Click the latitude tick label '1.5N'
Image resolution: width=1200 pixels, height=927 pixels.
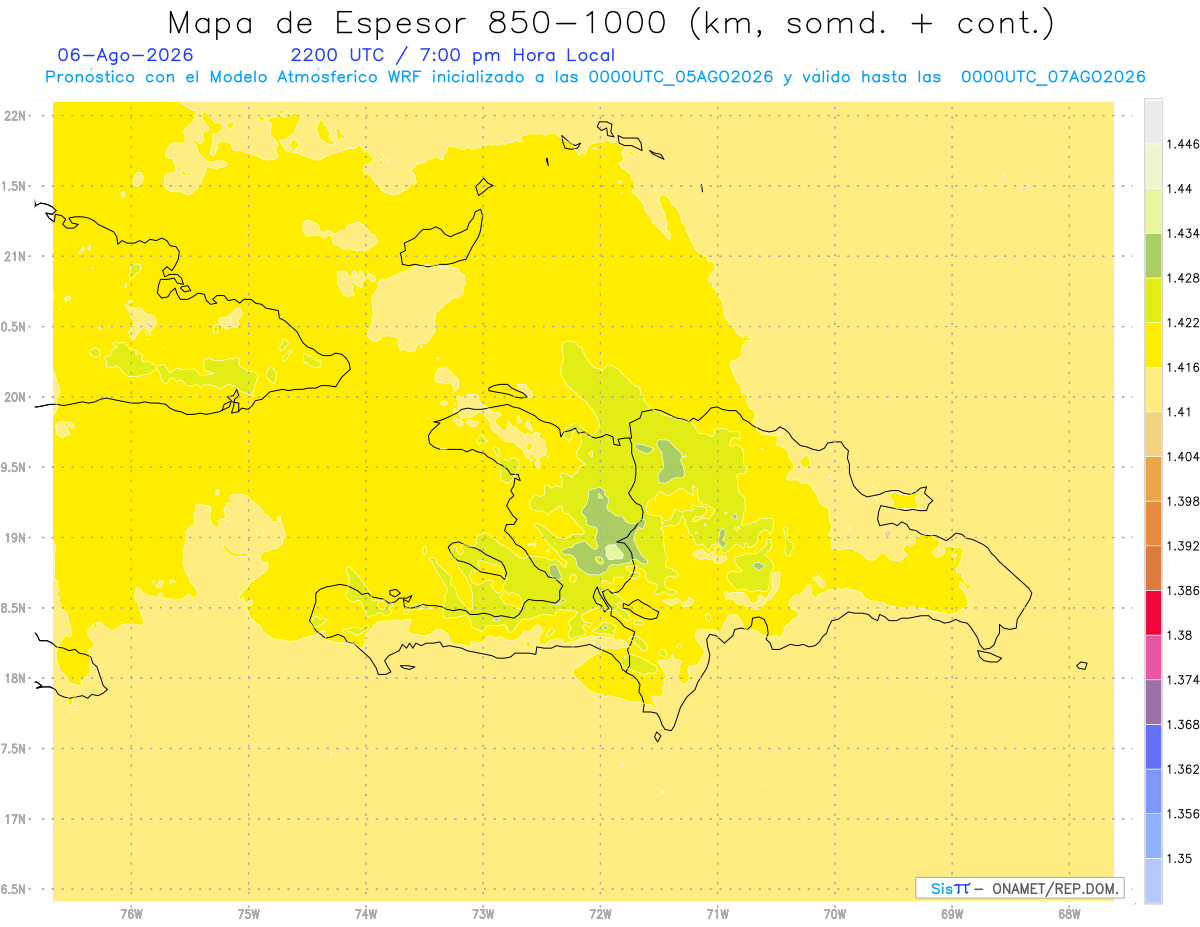15,186
